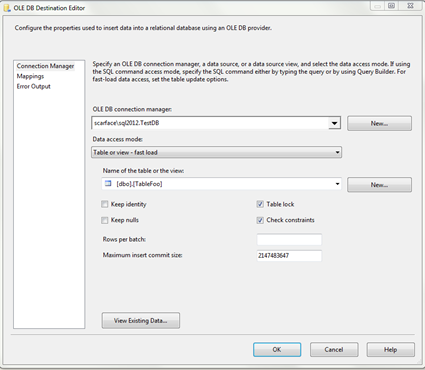Enable the Keep identity checkbox
The image size is (425, 370).
point(105,204)
